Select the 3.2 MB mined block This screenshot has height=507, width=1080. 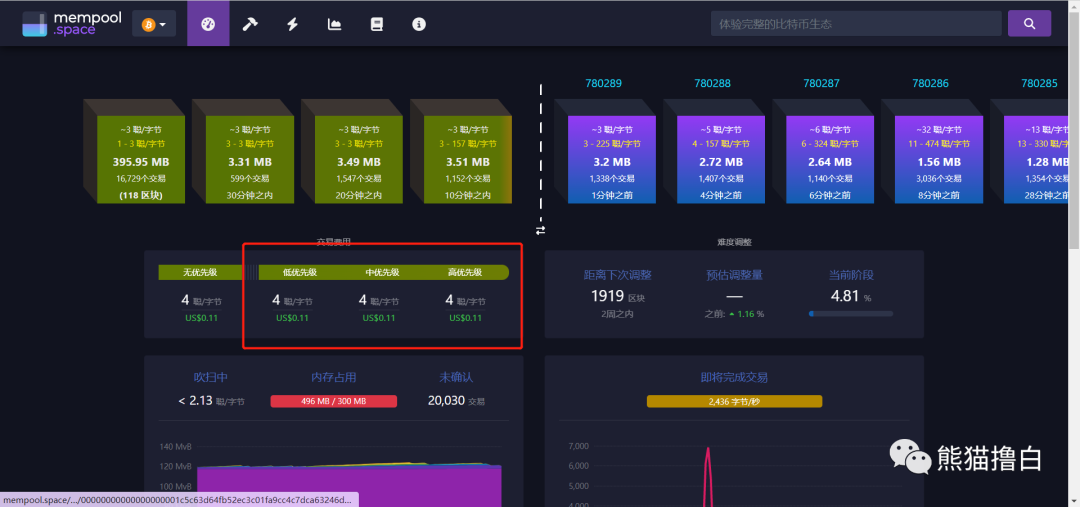(x=612, y=159)
